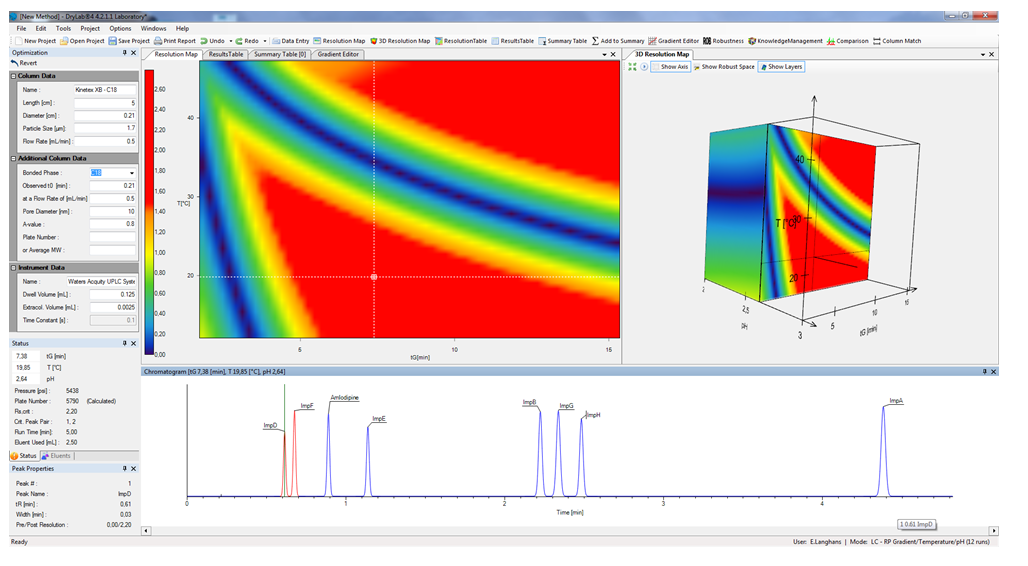Collapse the Instrument Data section
The image size is (1028, 566).
tap(14, 268)
